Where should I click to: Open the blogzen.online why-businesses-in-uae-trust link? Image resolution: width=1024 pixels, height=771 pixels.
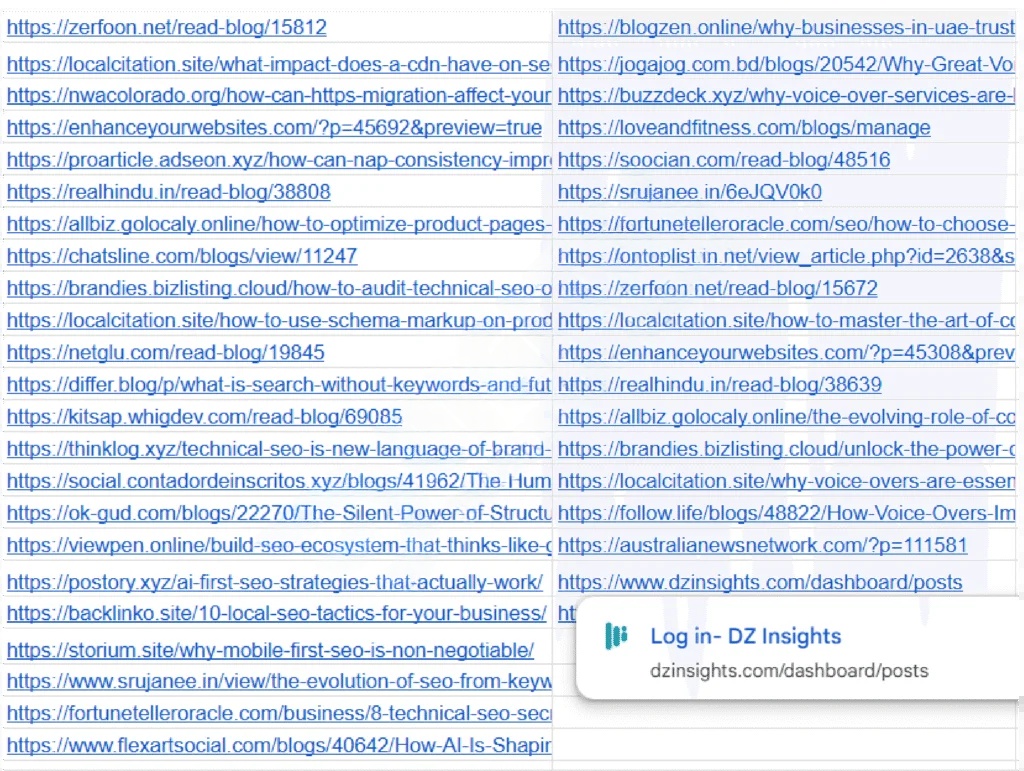[786, 27]
